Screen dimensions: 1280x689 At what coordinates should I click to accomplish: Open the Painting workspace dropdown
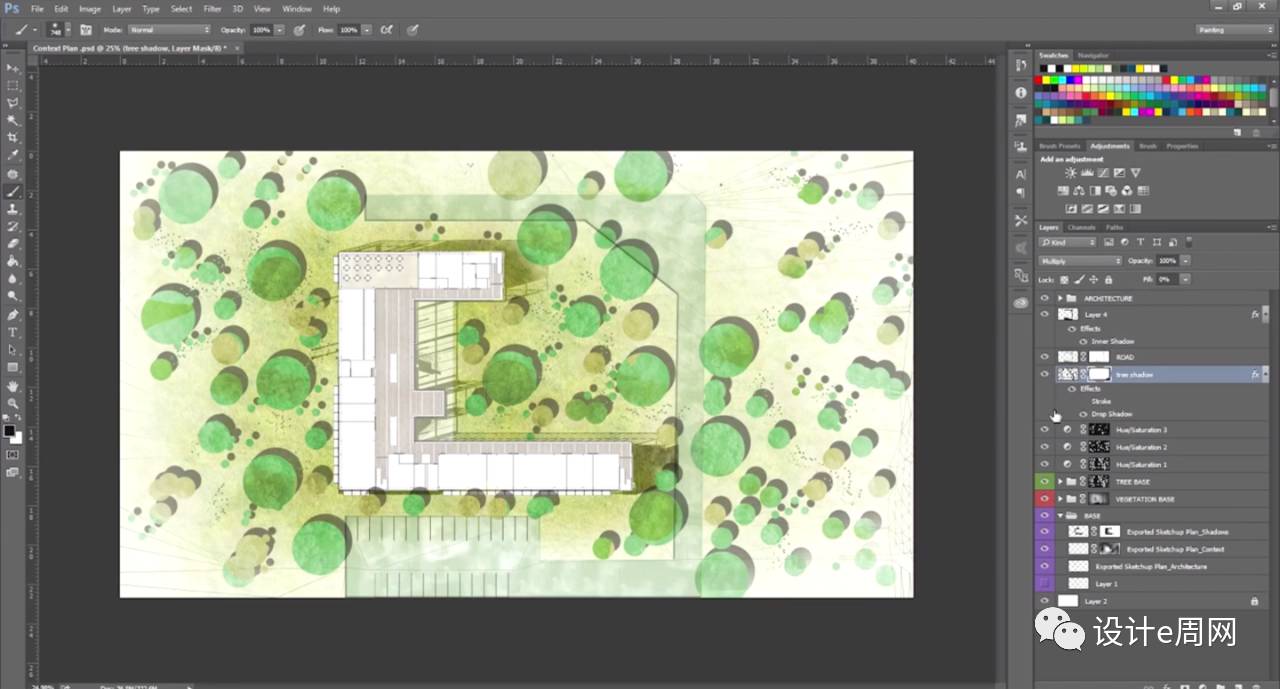(x=1235, y=30)
